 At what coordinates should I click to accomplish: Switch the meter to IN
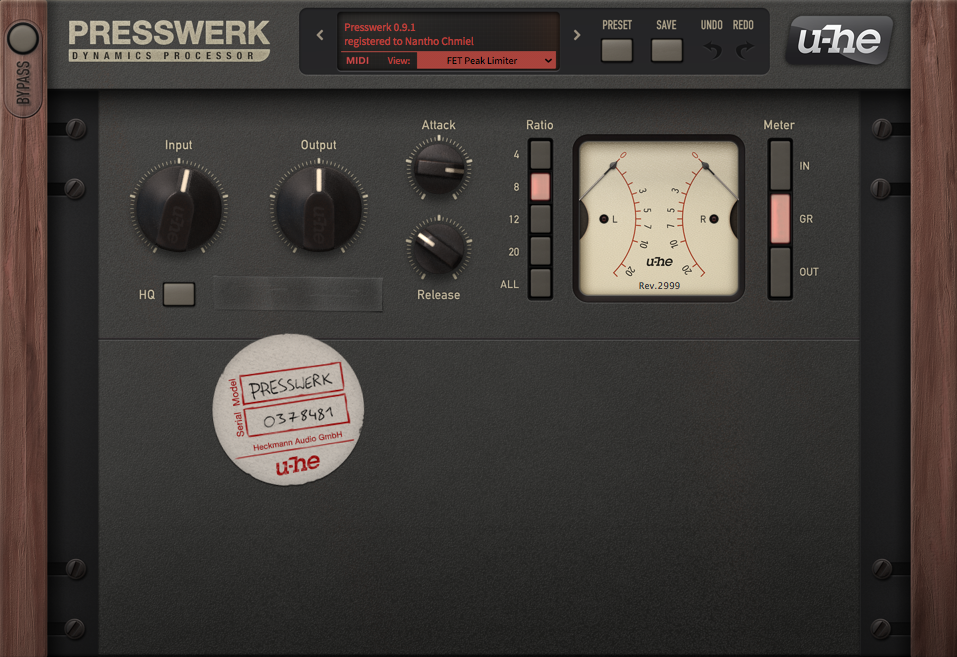[x=780, y=166]
